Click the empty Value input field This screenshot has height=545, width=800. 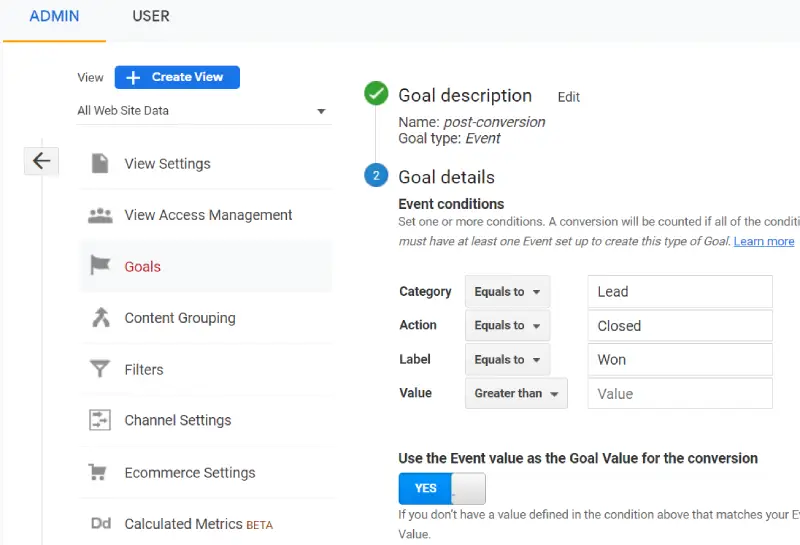pyautogui.click(x=680, y=393)
